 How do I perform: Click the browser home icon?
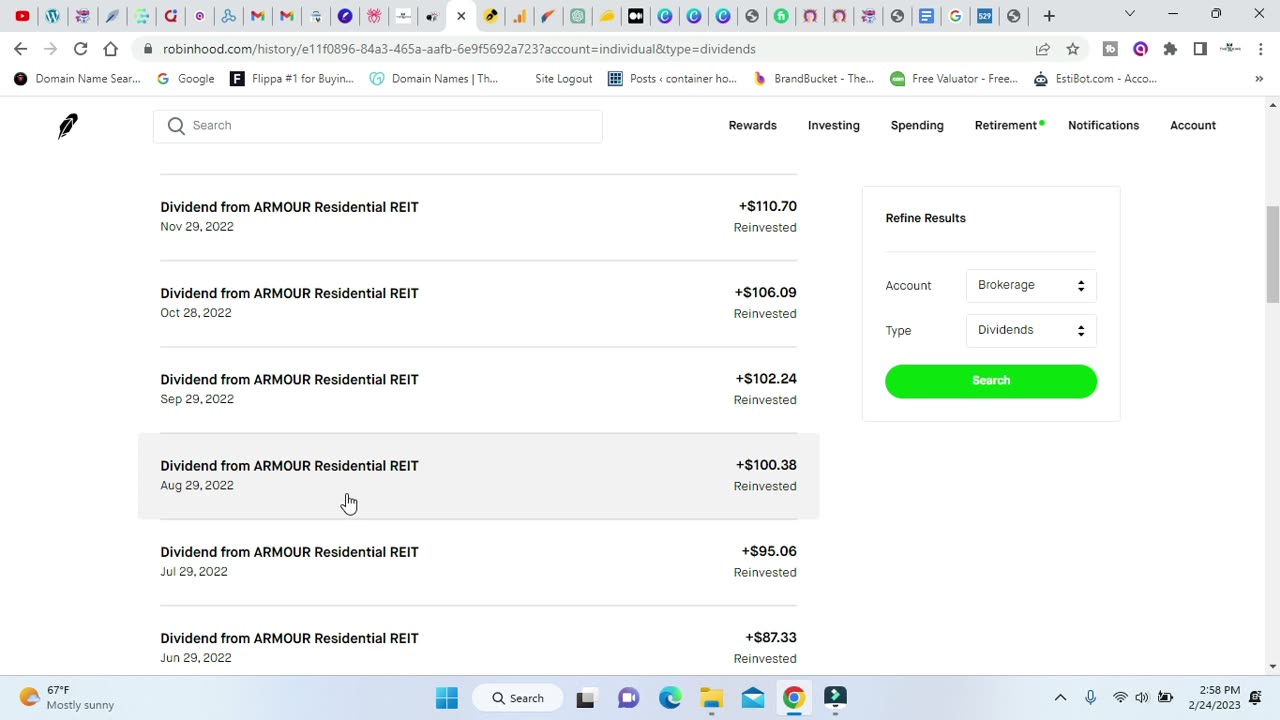pos(111,49)
